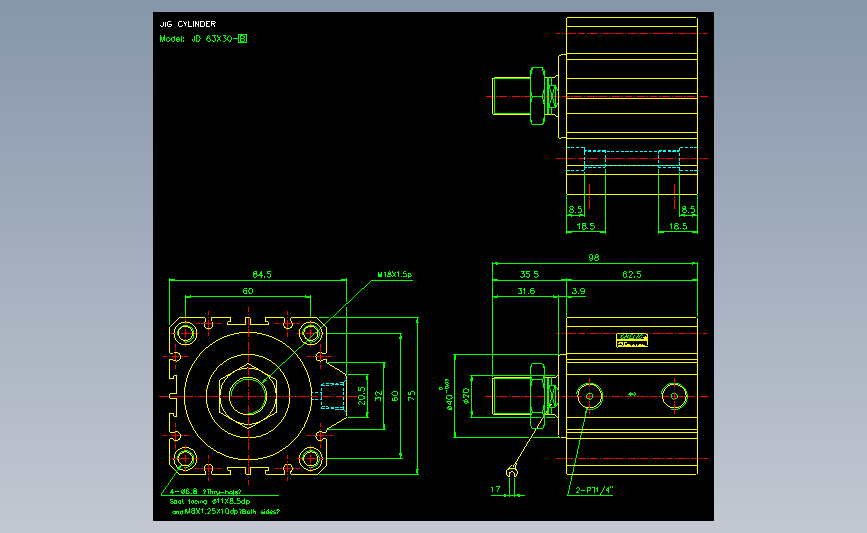
Task: Select the 2-PT1/4" port callout
Action: [x=594, y=490]
